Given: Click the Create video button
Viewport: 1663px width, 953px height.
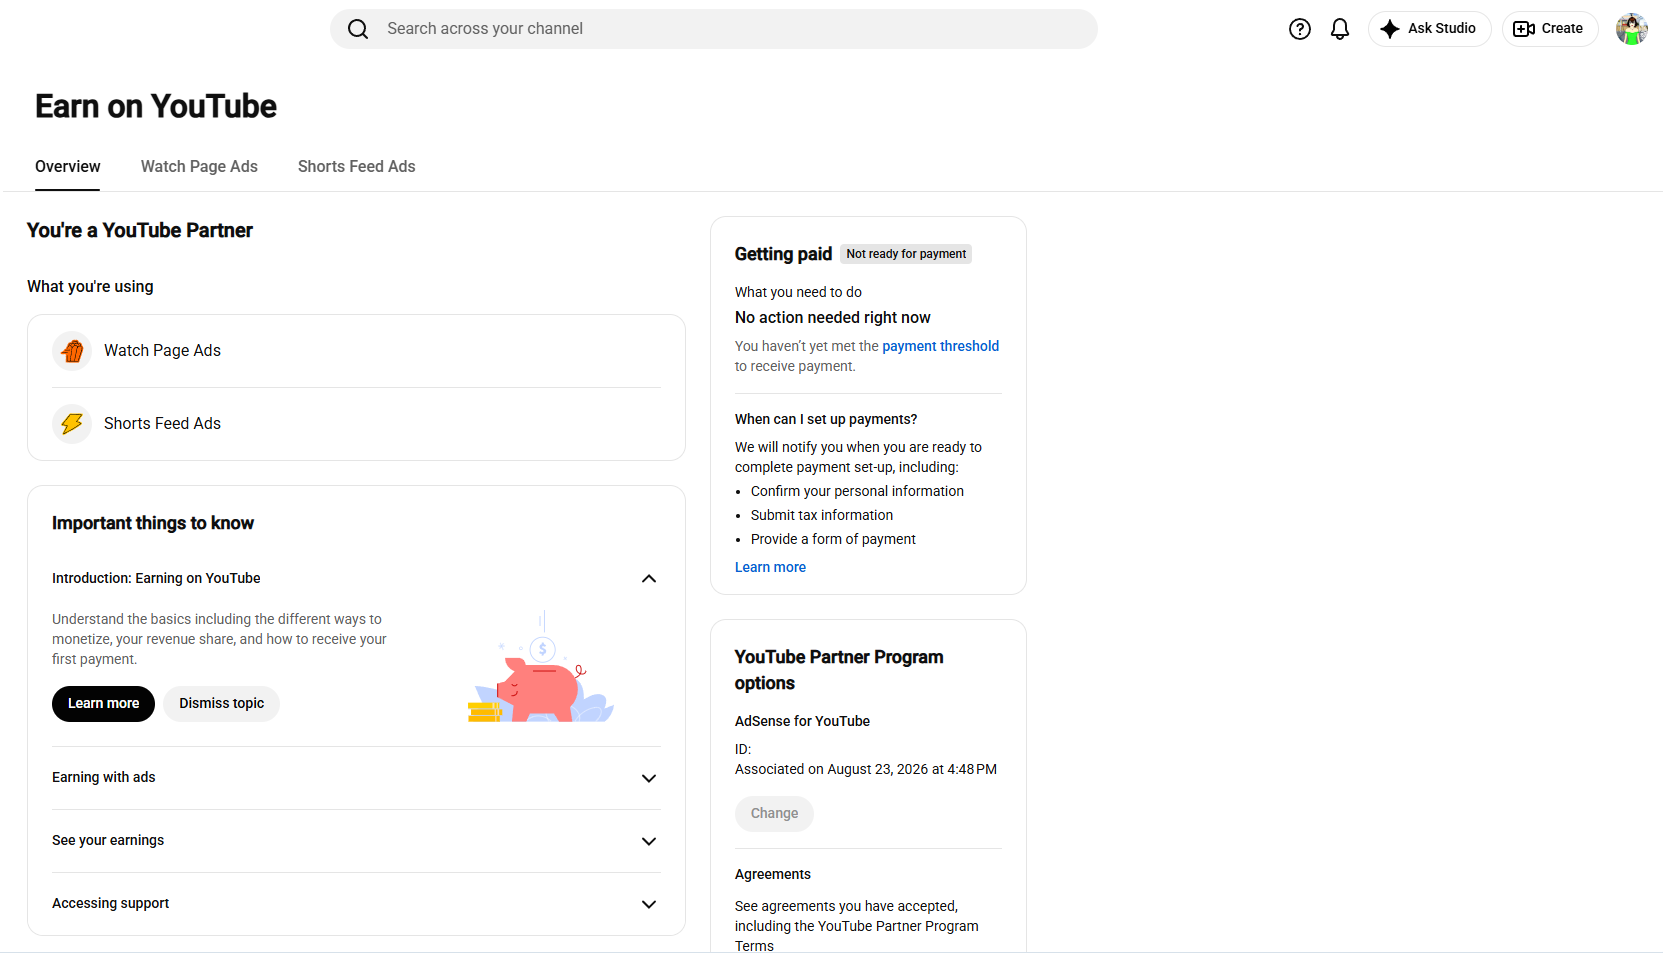Looking at the screenshot, I should pos(1549,29).
